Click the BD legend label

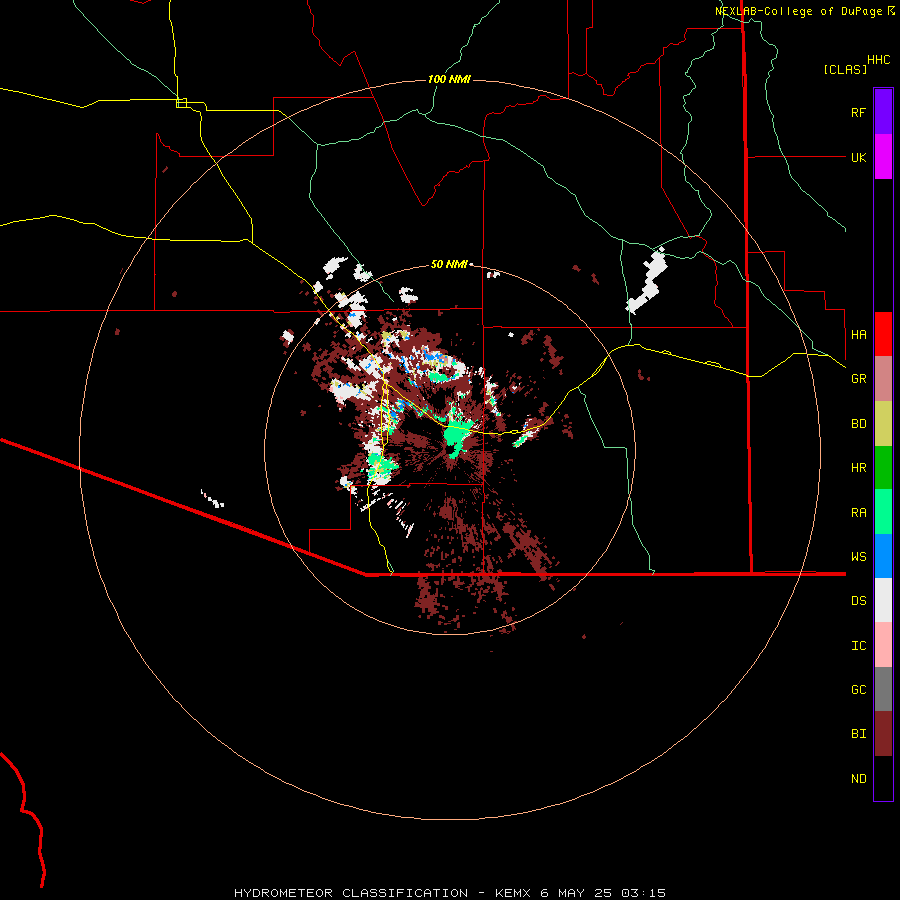click(858, 424)
